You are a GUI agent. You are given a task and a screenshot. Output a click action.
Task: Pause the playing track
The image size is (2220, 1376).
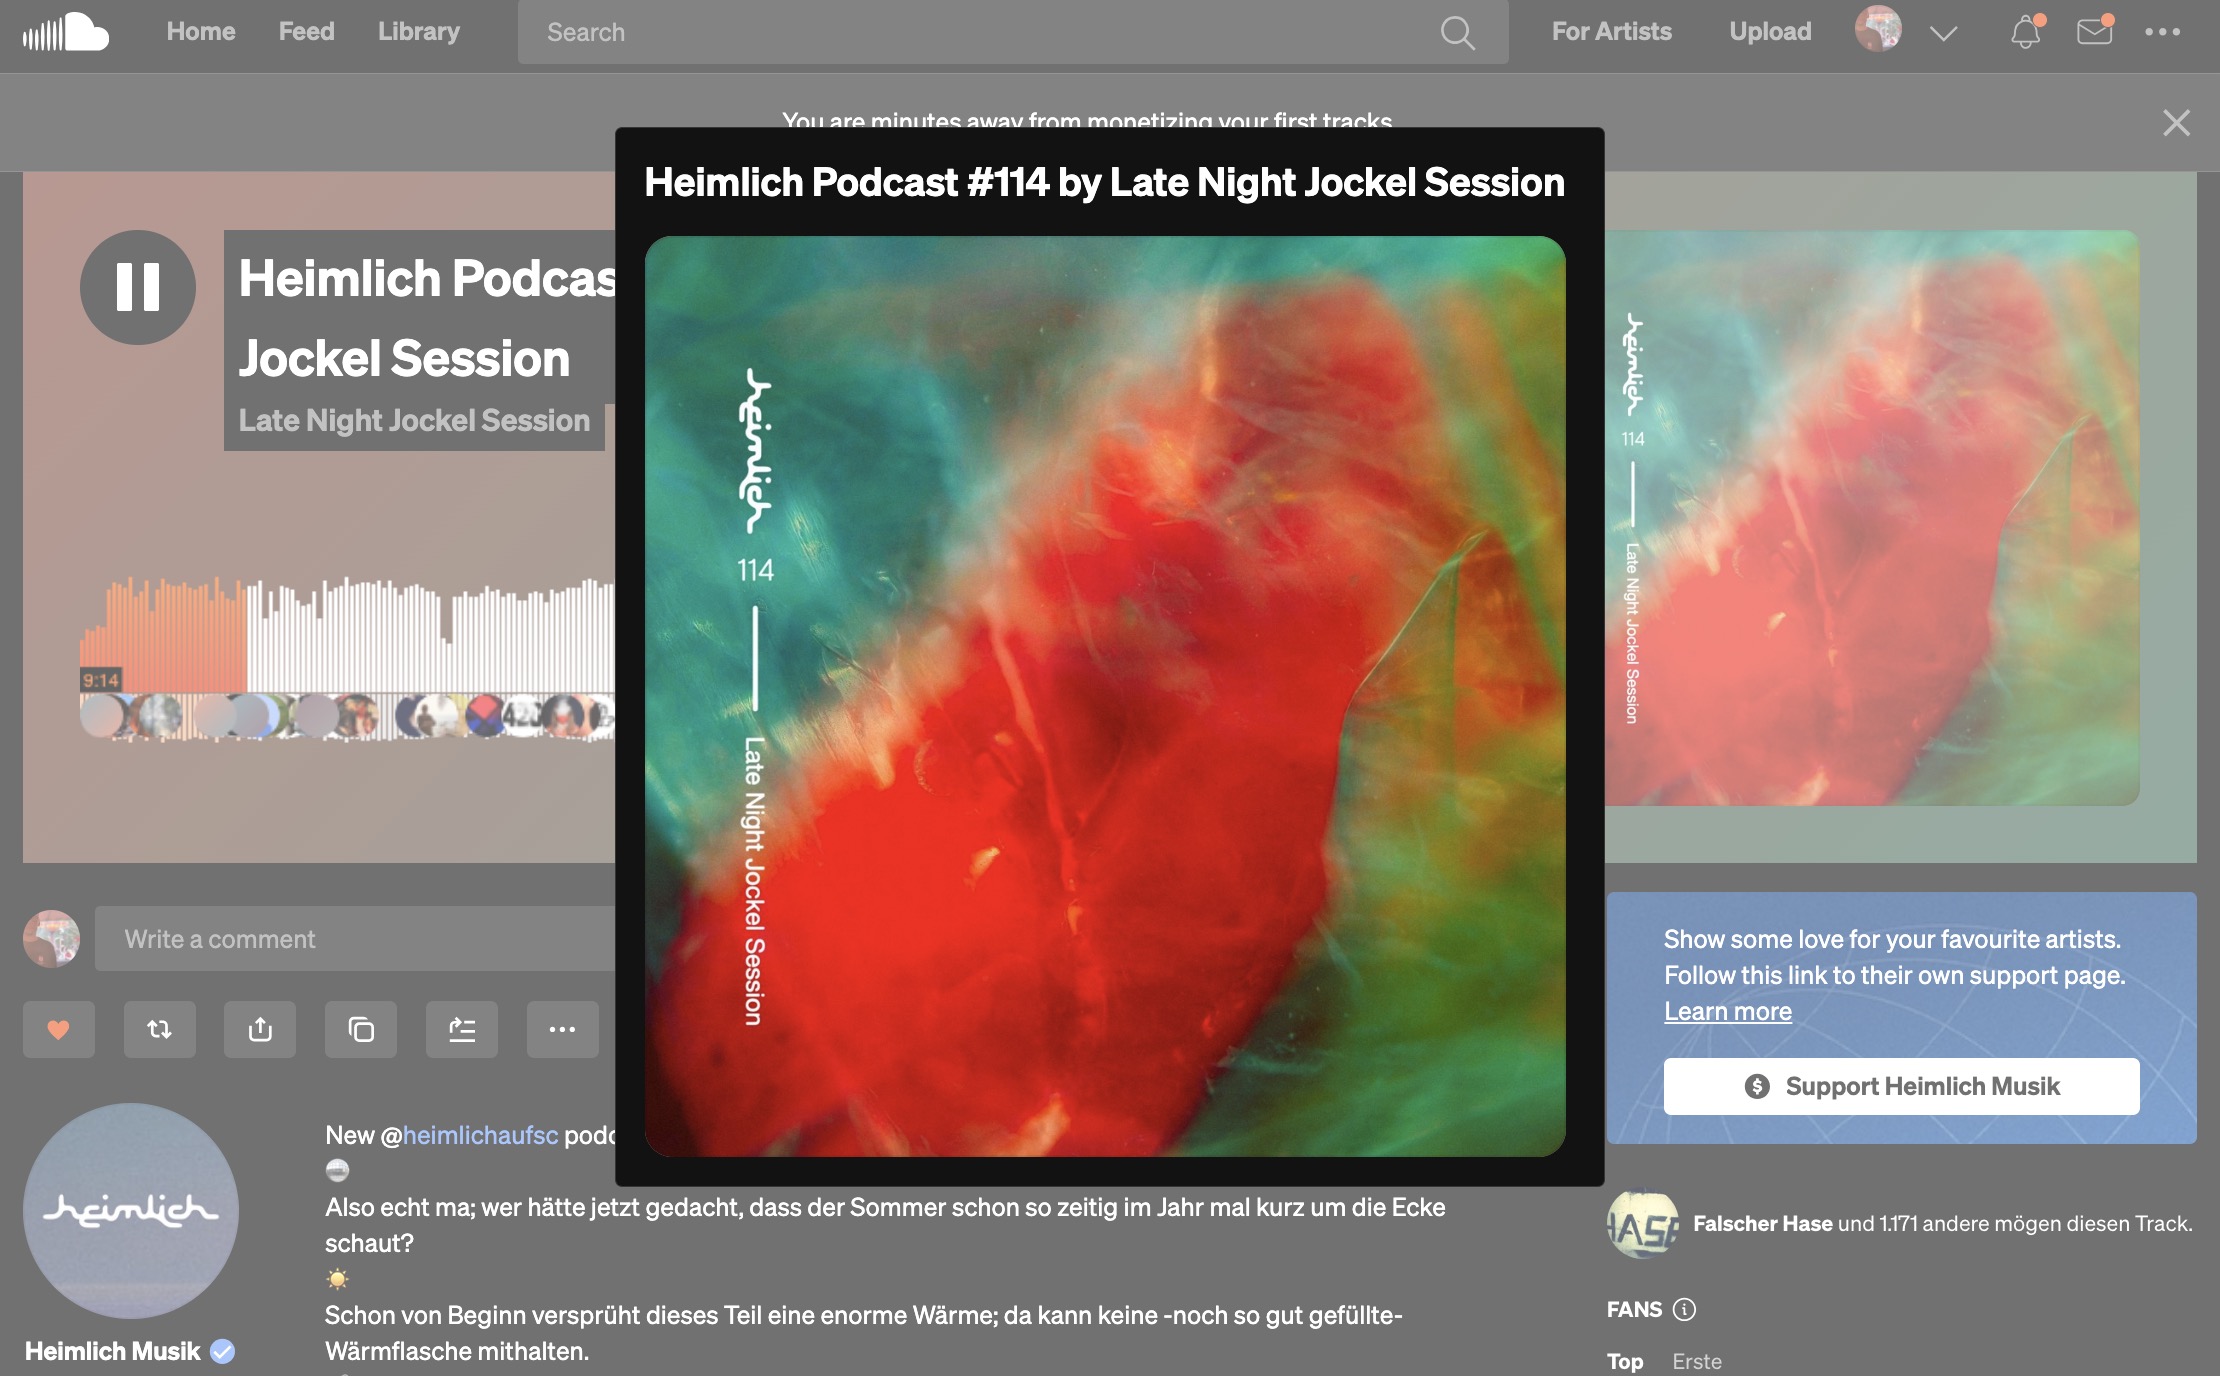[x=138, y=287]
